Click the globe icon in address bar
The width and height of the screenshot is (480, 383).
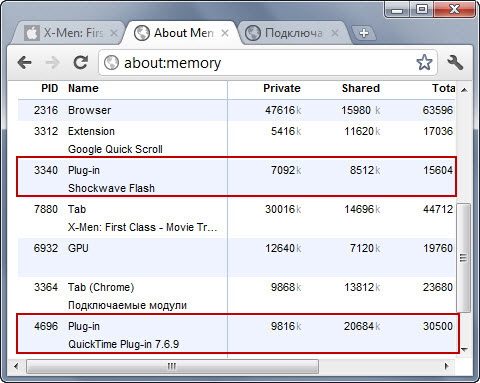pos(111,63)
